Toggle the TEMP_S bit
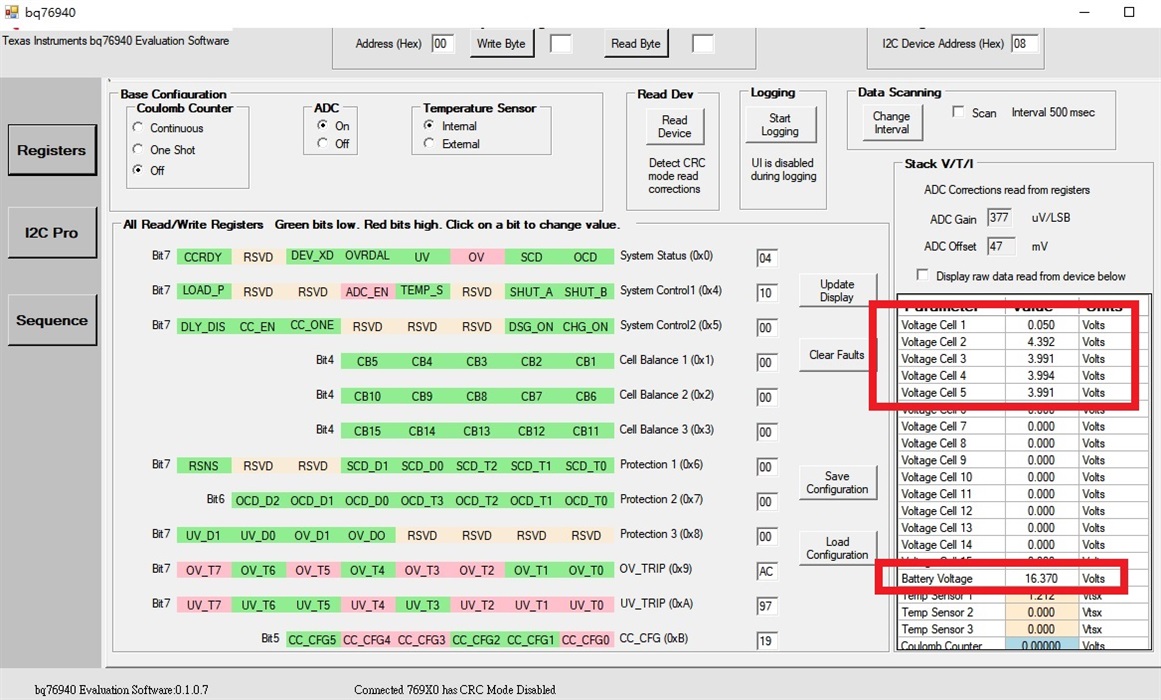This screenshot has width=1161, height=700. 422,290
